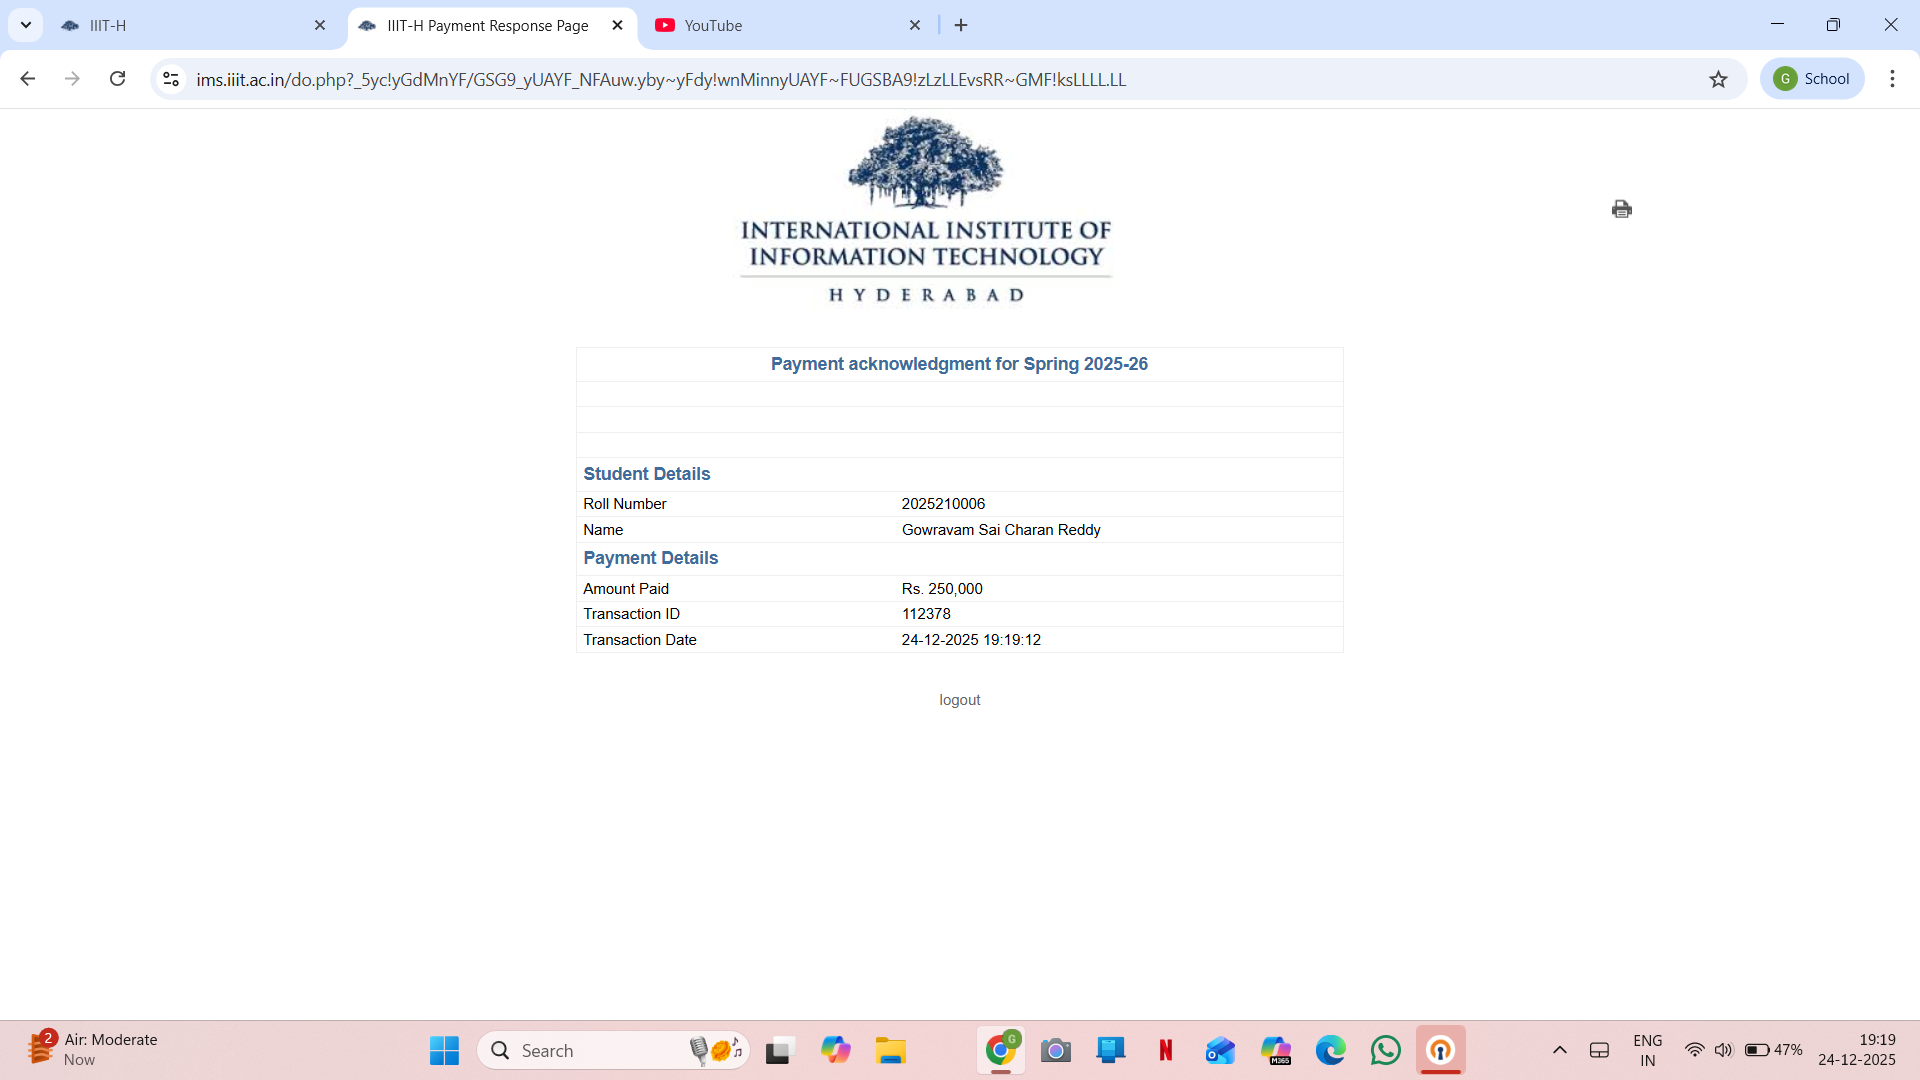1920x1080 pixels.
Task: View site information icon in the address bar
Action: 171,79
